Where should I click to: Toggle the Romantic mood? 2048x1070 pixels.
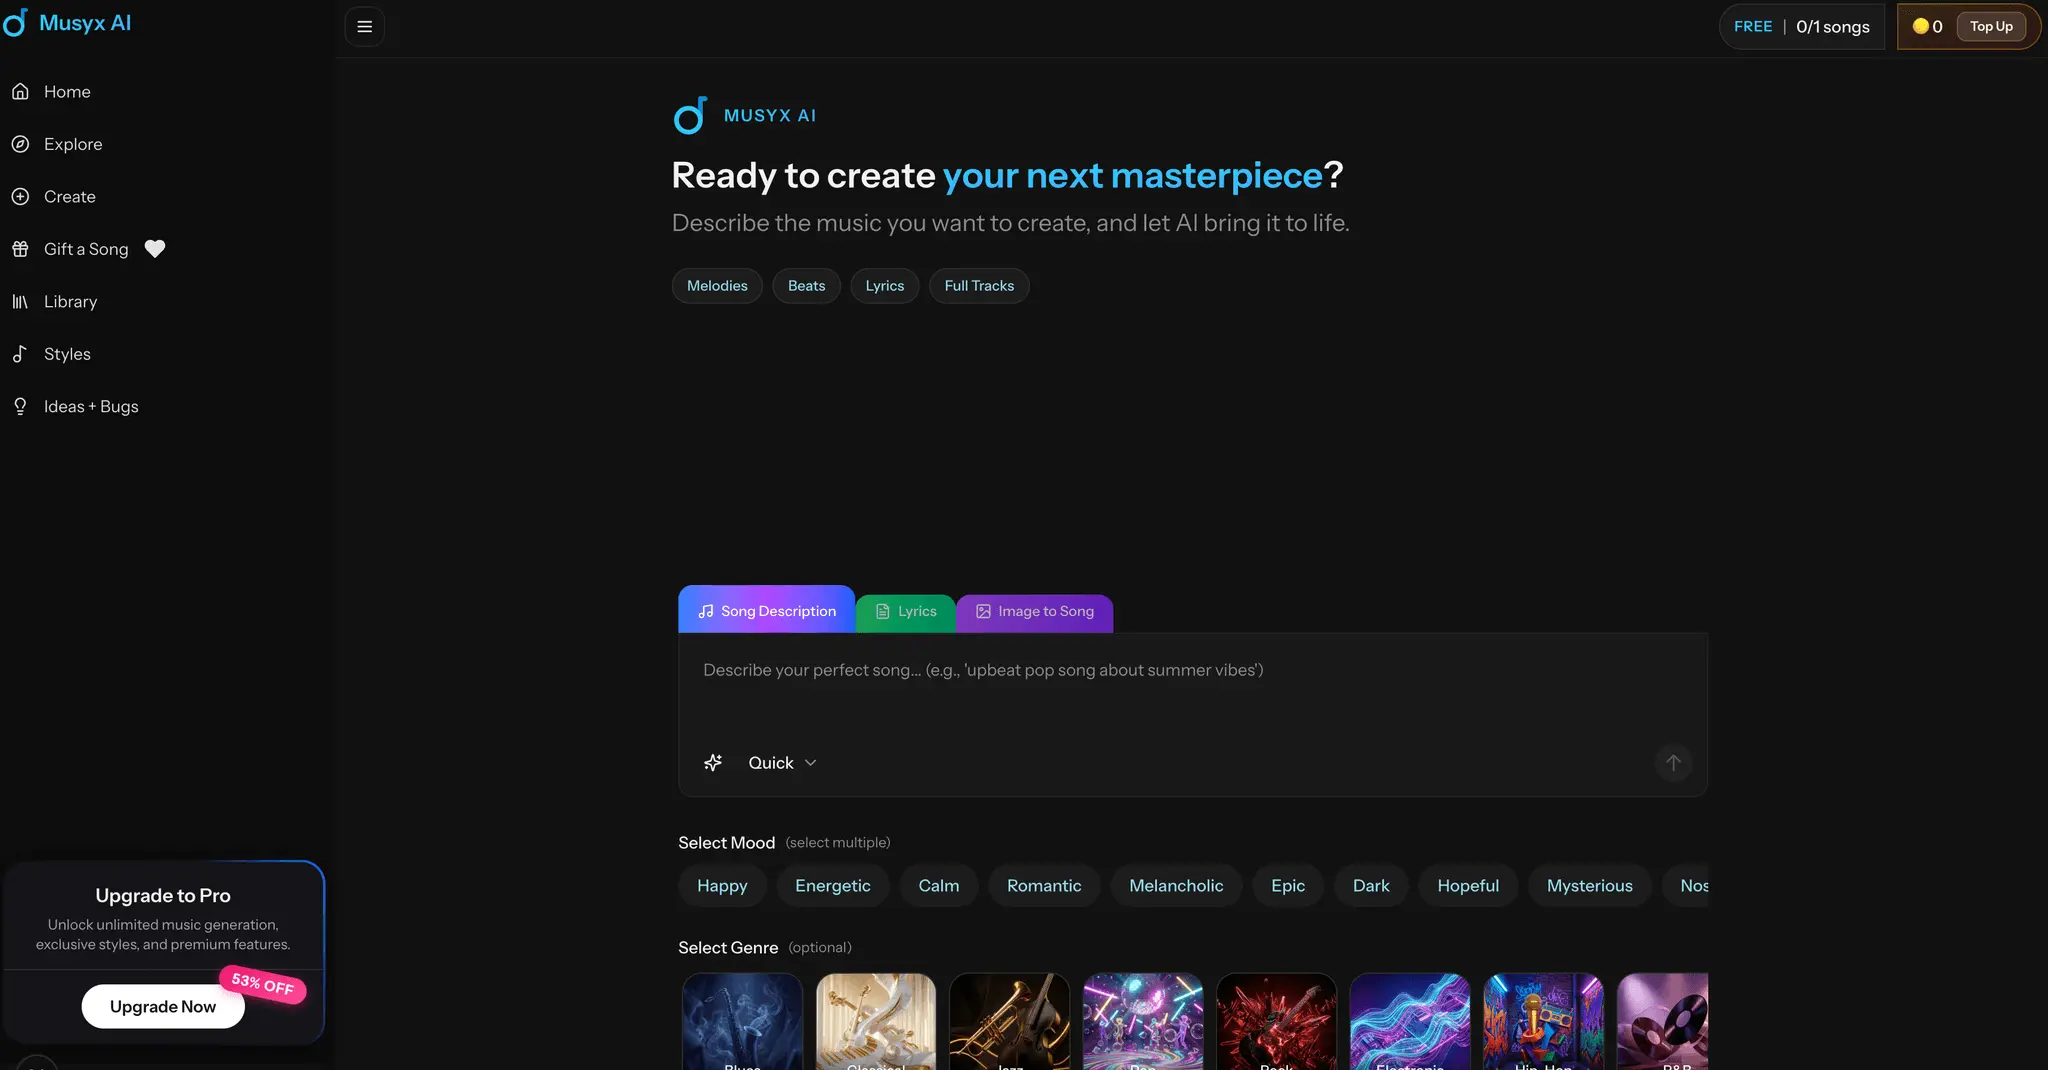(1044, 886)
